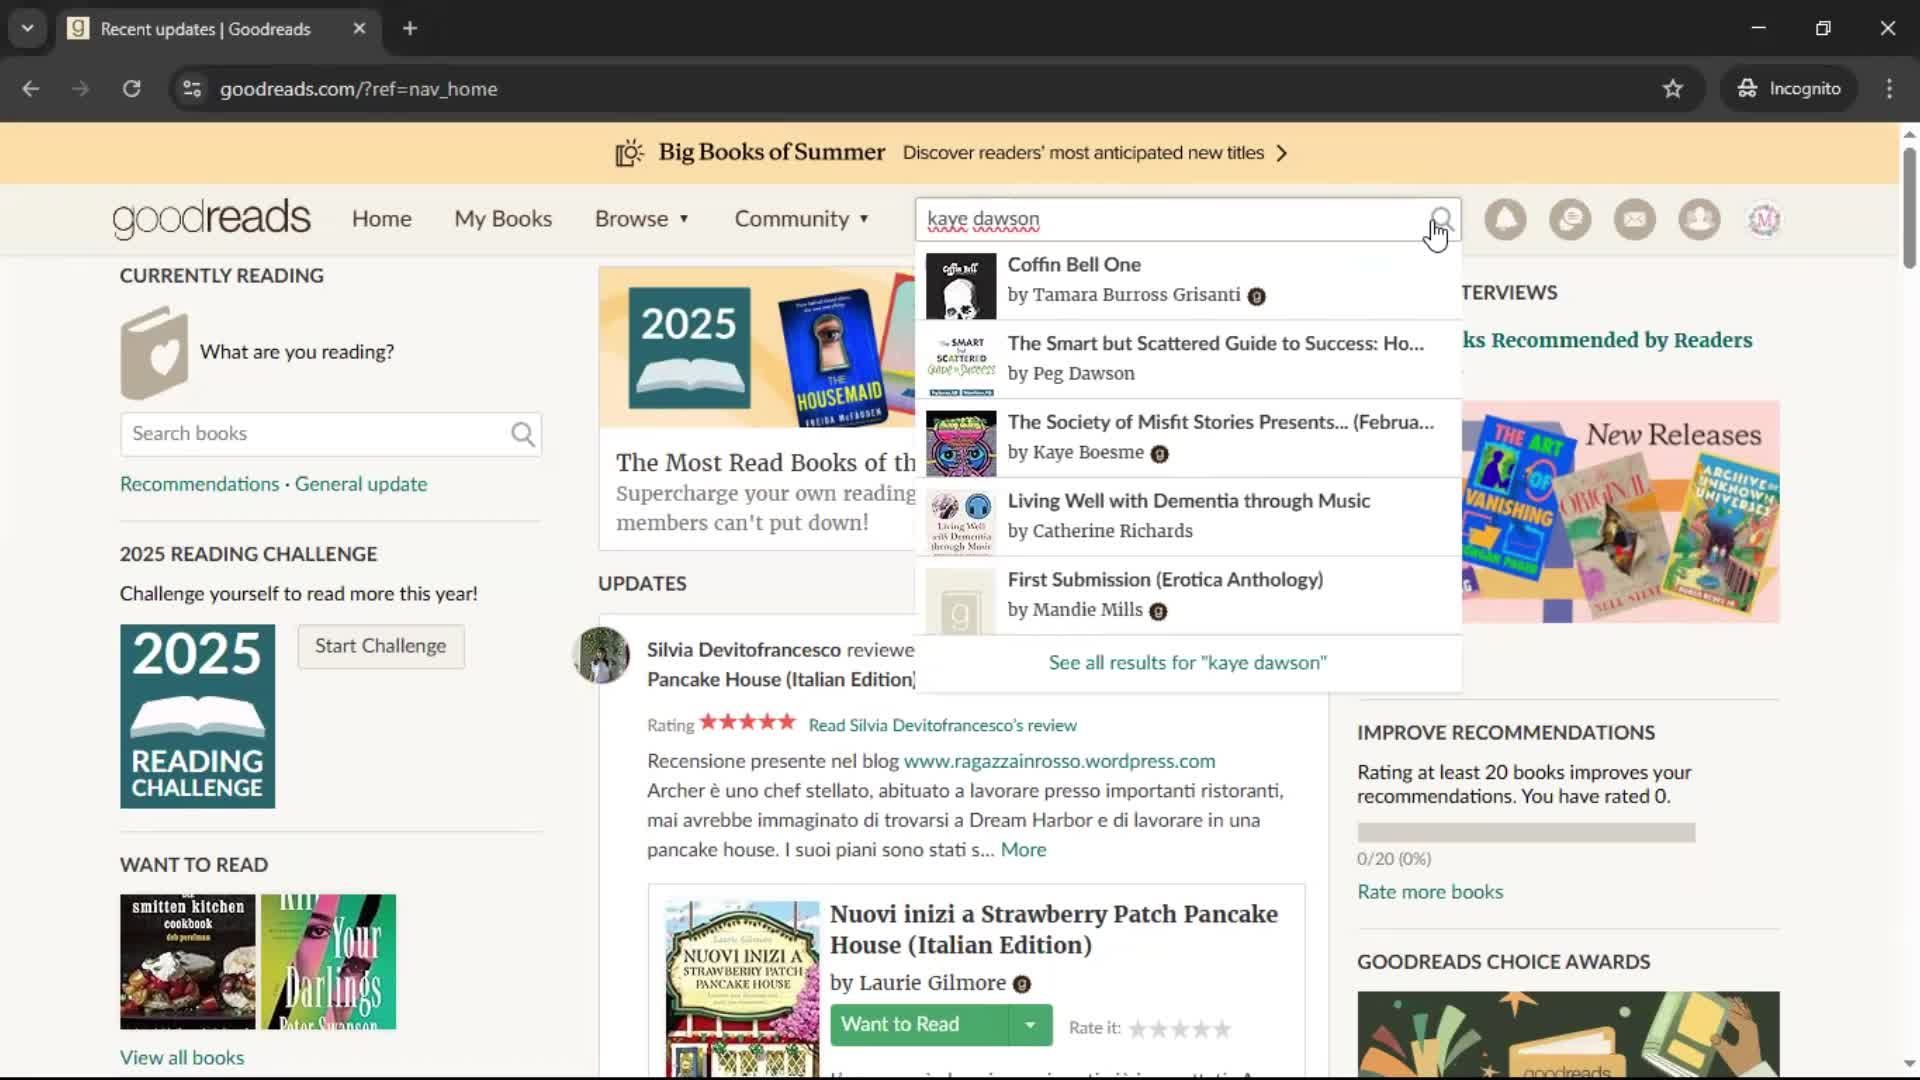Image resolution: width=1920 pixels, height=1080 pixels.
Task: Open the notifications bell icon
Action: [1505, 219]
